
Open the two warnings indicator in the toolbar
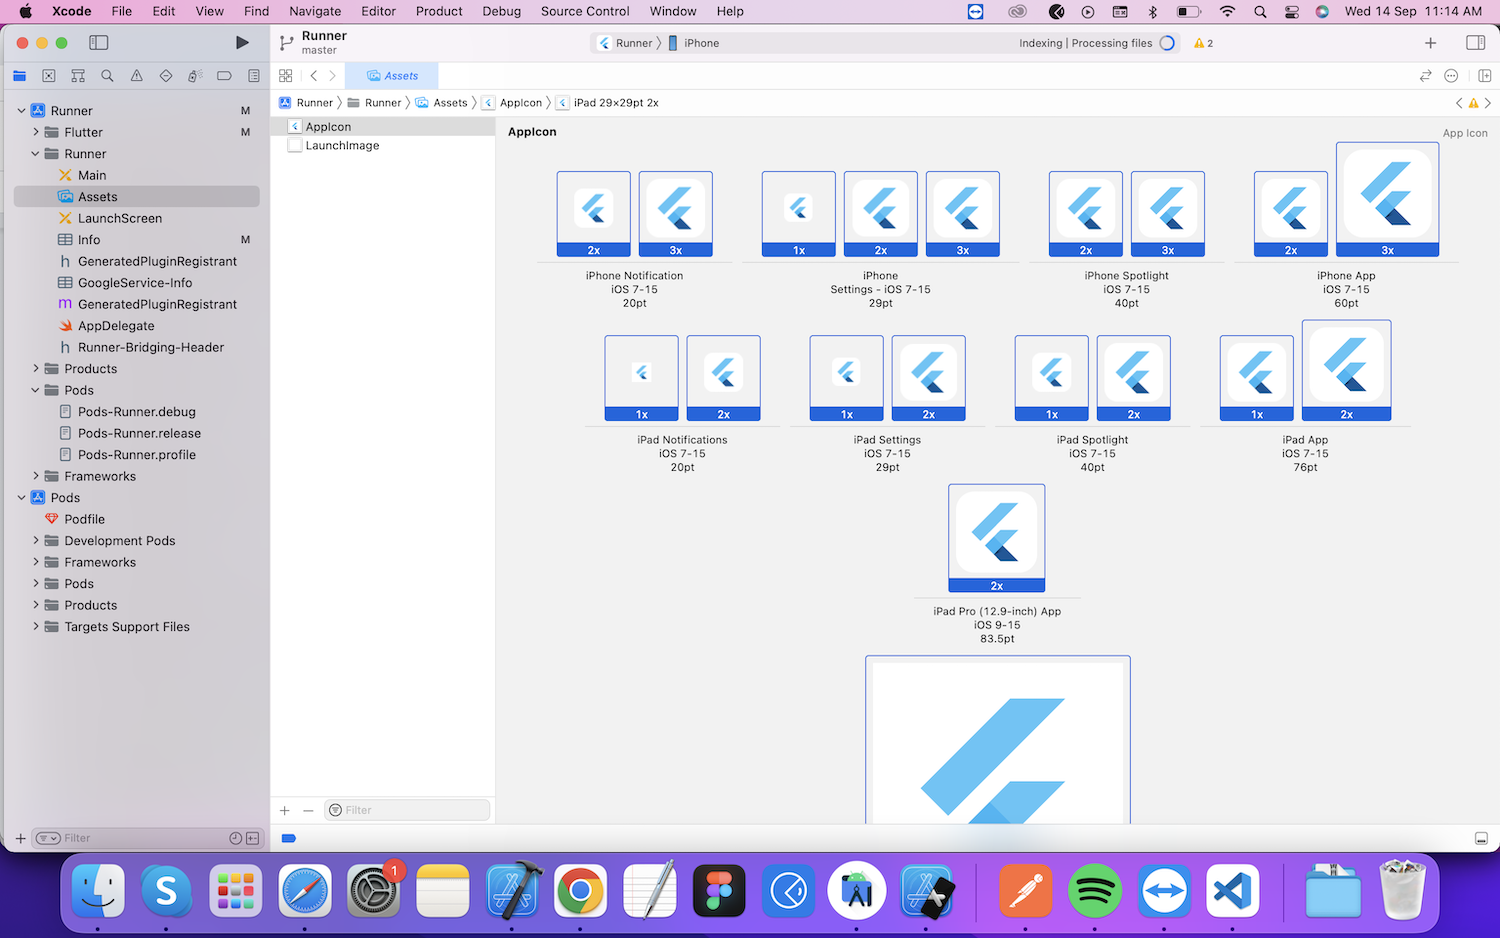pyautogui.click(x=1204, y=43)
